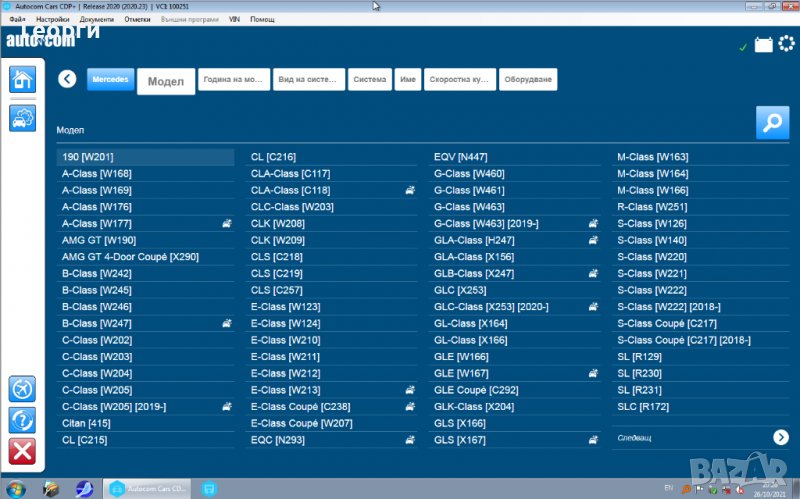Viewport: 800px width, 499px height.
Task: Pick S-Class [W222] from model list
Action: pyautogui.click(x=651, y=290)
